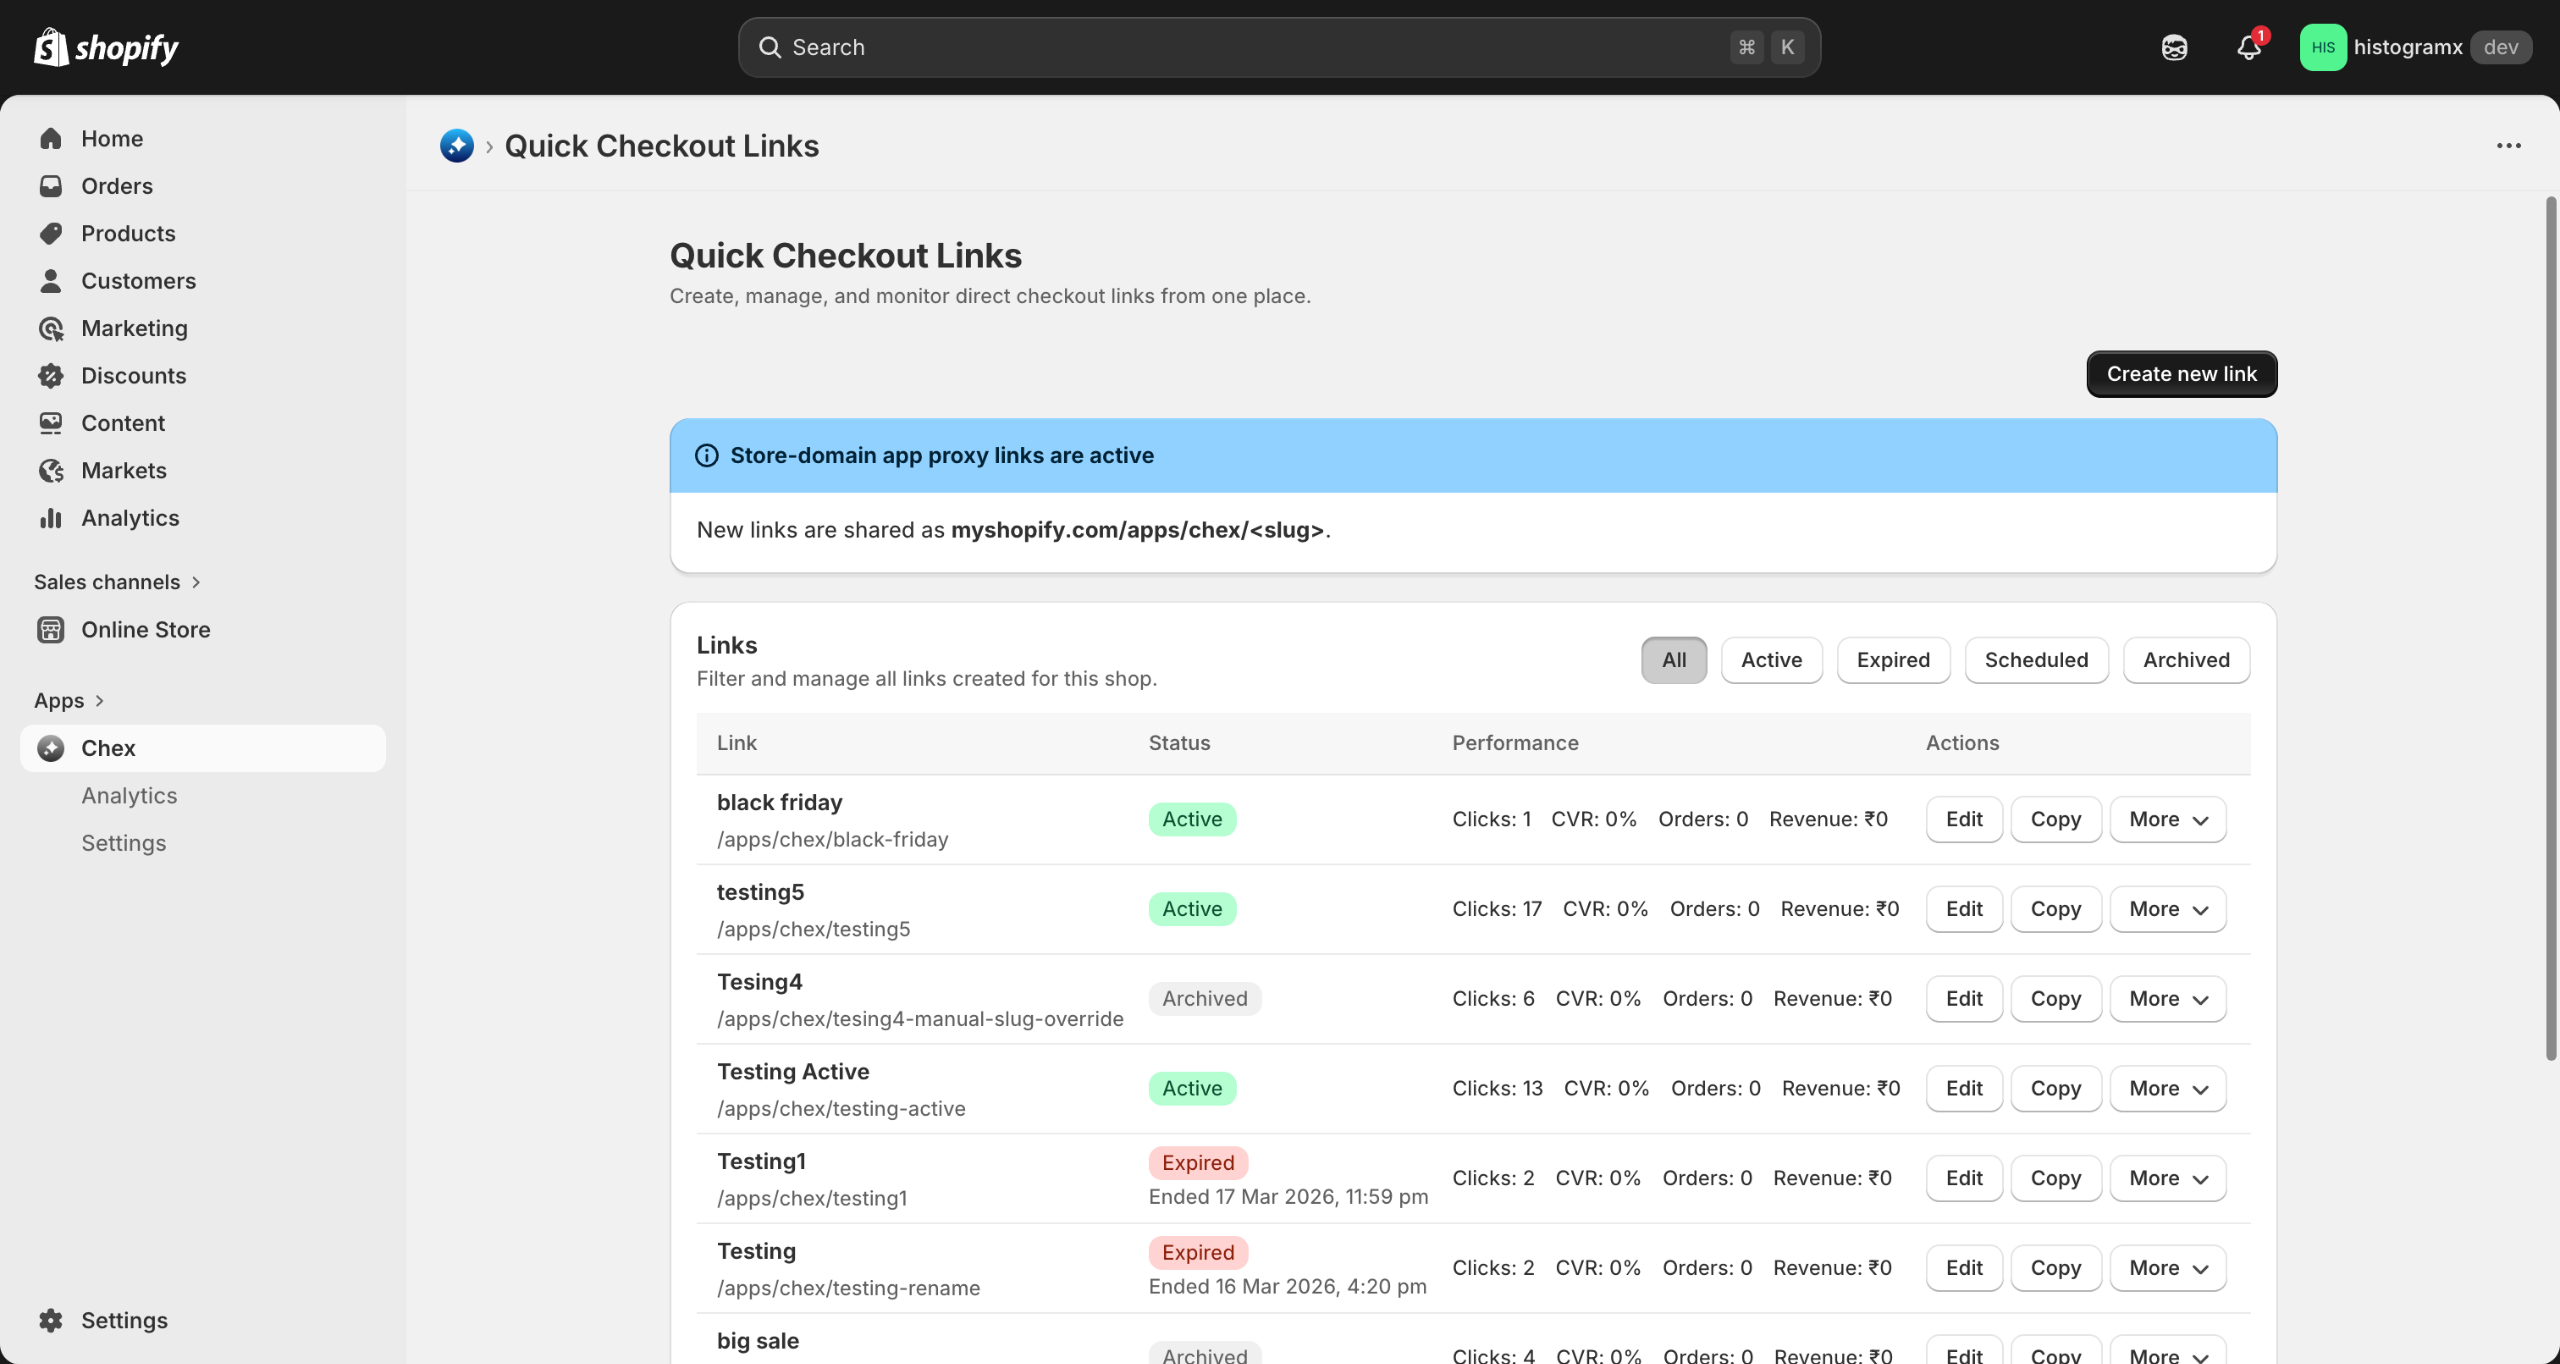This screenshot has height=1364, width=2560.
Task: Open More dropdown for black friday
Action: [2167, 820]
